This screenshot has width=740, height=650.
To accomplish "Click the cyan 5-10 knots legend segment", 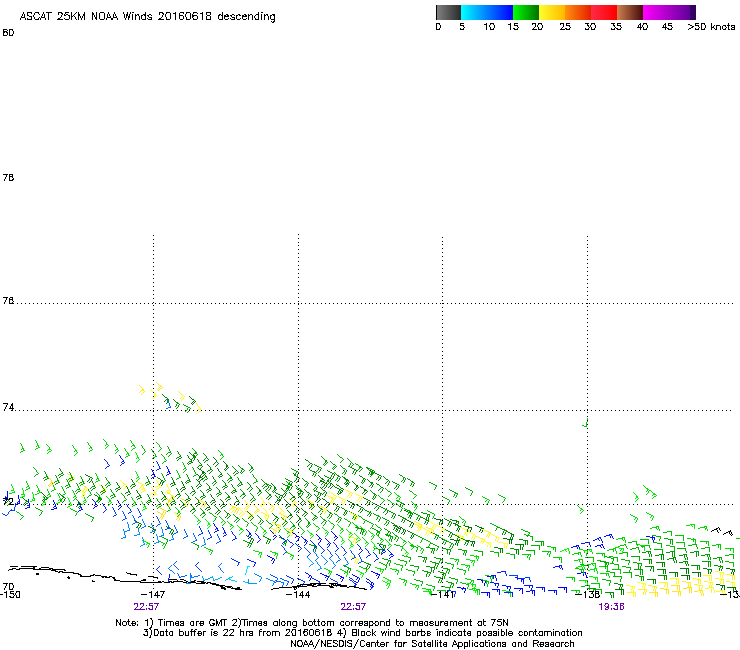I will [x=474, y=12].
